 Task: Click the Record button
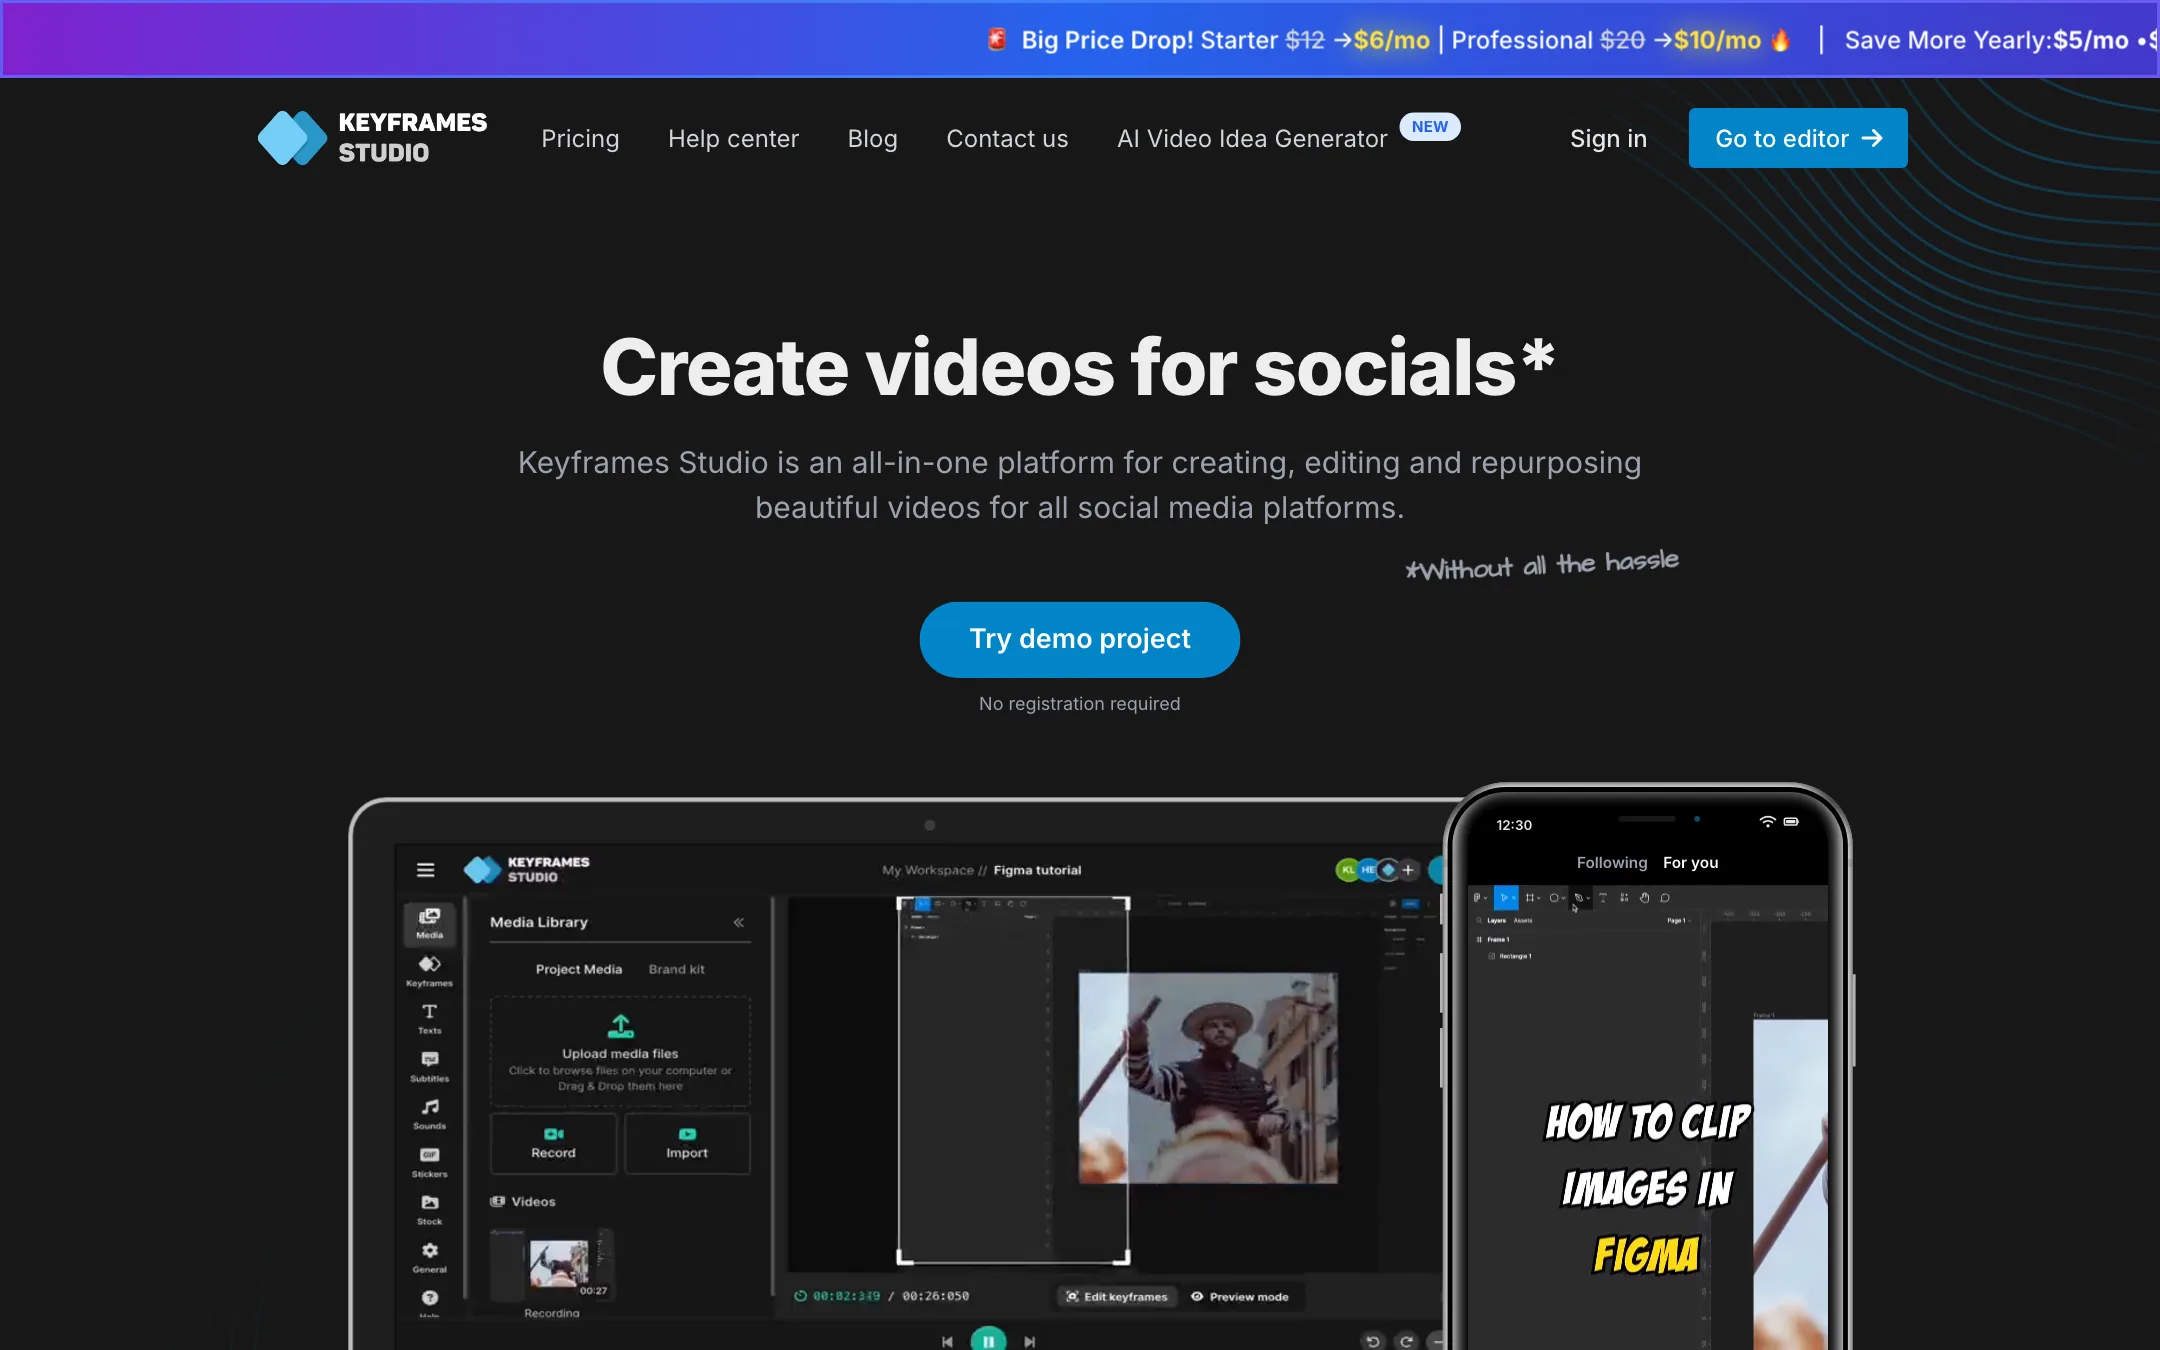(554, 1143)
